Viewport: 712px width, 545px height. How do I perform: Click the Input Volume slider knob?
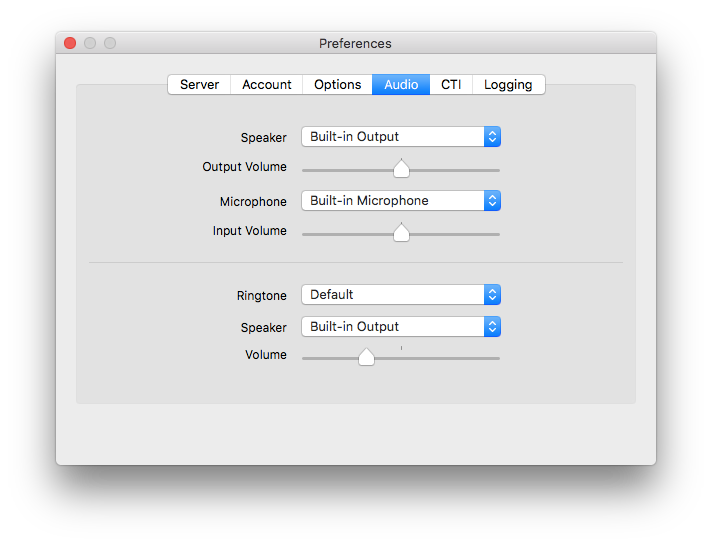point(401,233)
